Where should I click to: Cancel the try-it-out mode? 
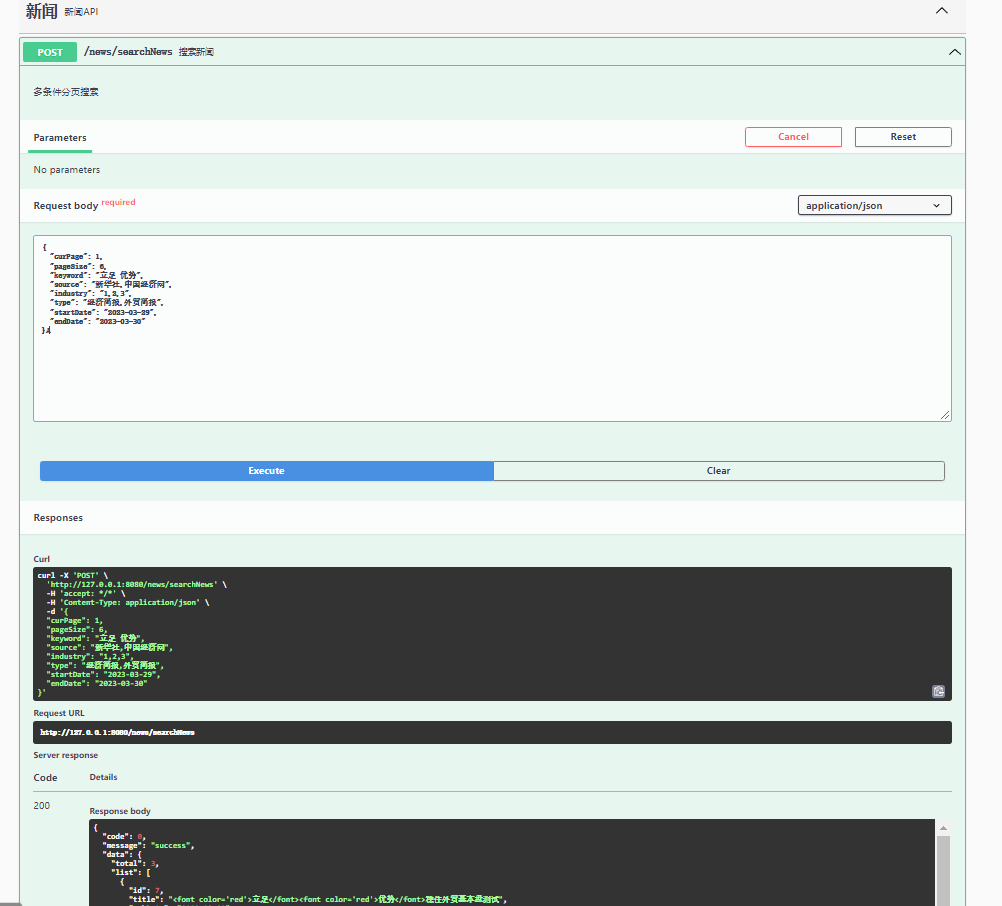pyautogui.click(x=793, y=137)
